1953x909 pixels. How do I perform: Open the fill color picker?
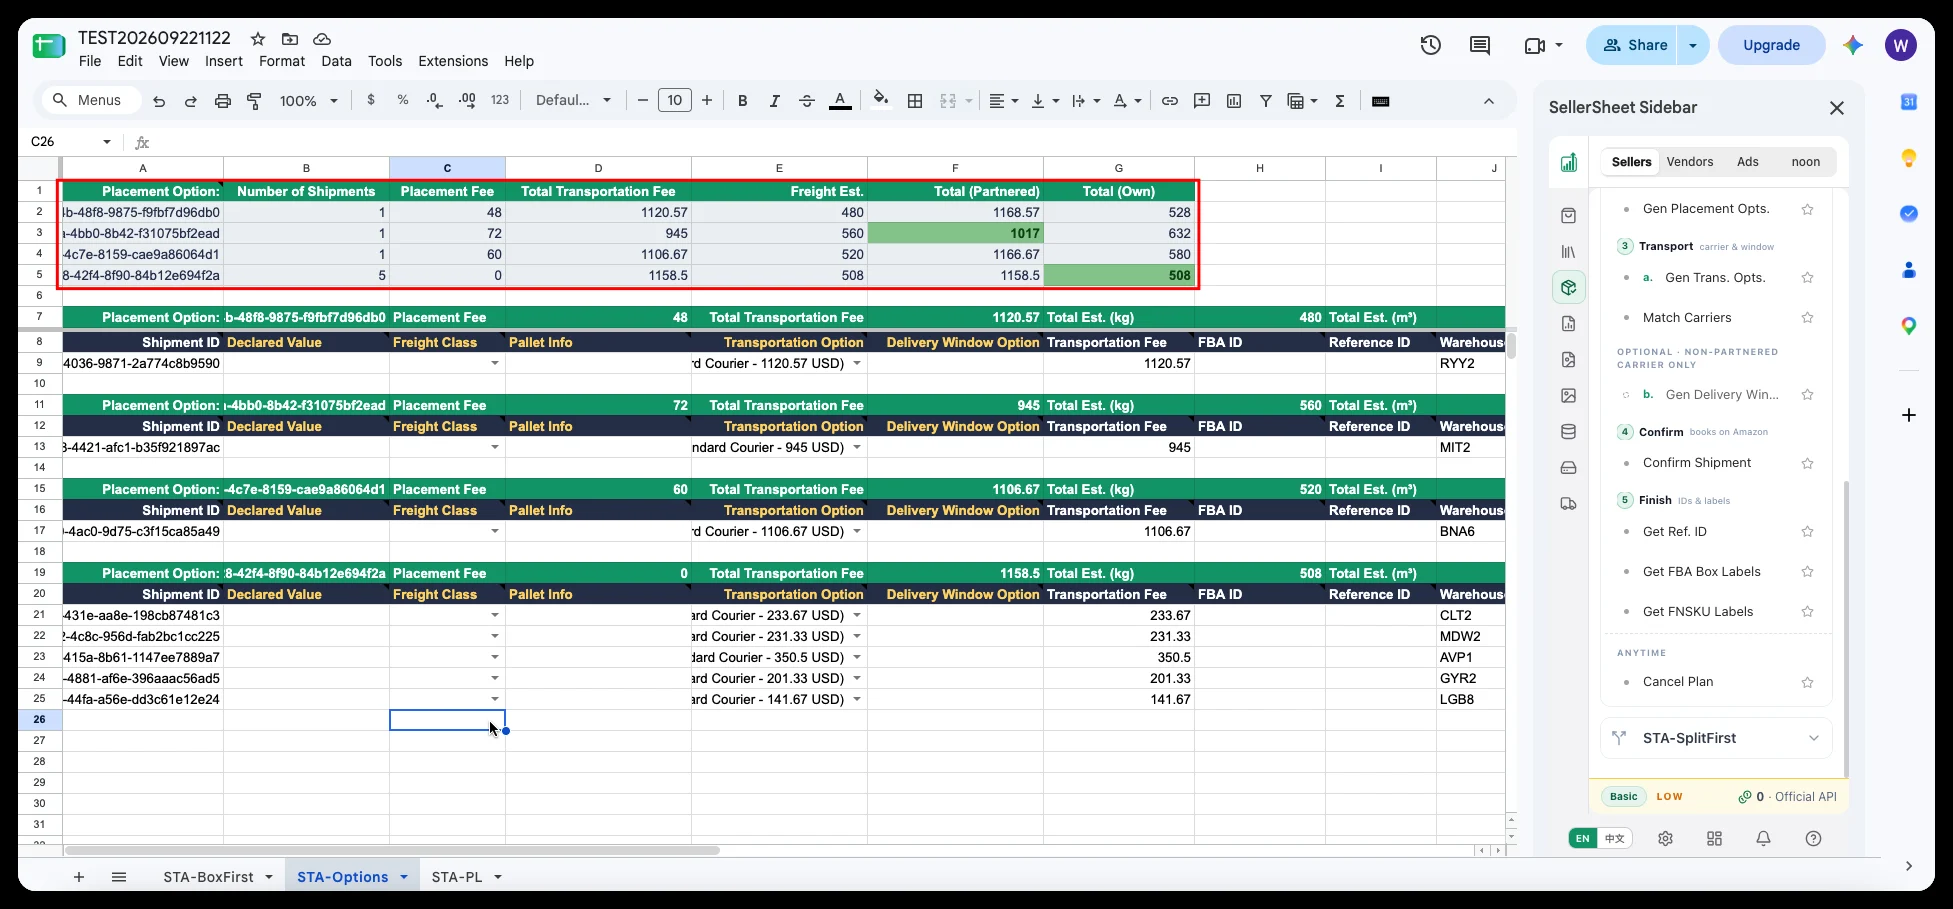(x=881, y=100)
